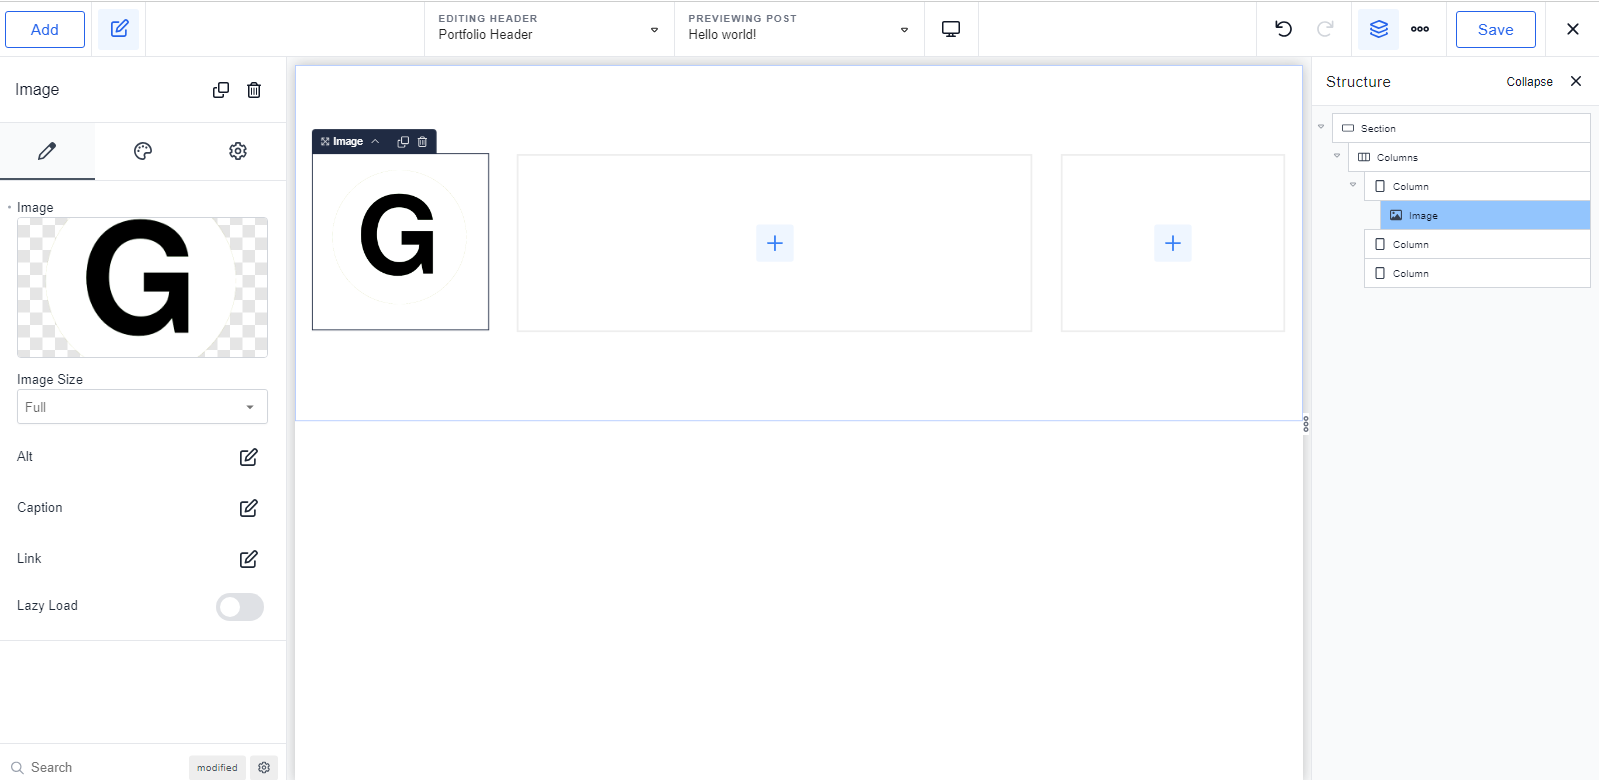Save the header template
Image resolution: width=1599 pixels, height=780 pixels.
point(1496,30)
